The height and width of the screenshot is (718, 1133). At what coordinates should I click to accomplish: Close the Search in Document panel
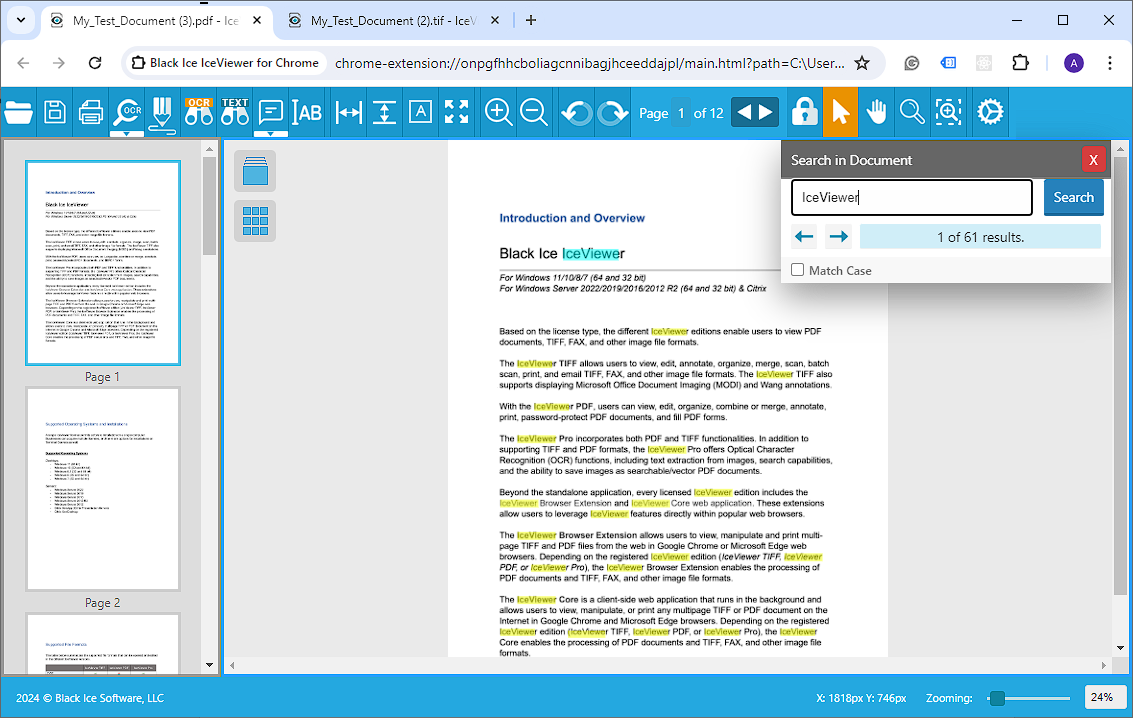[1093, 160]
